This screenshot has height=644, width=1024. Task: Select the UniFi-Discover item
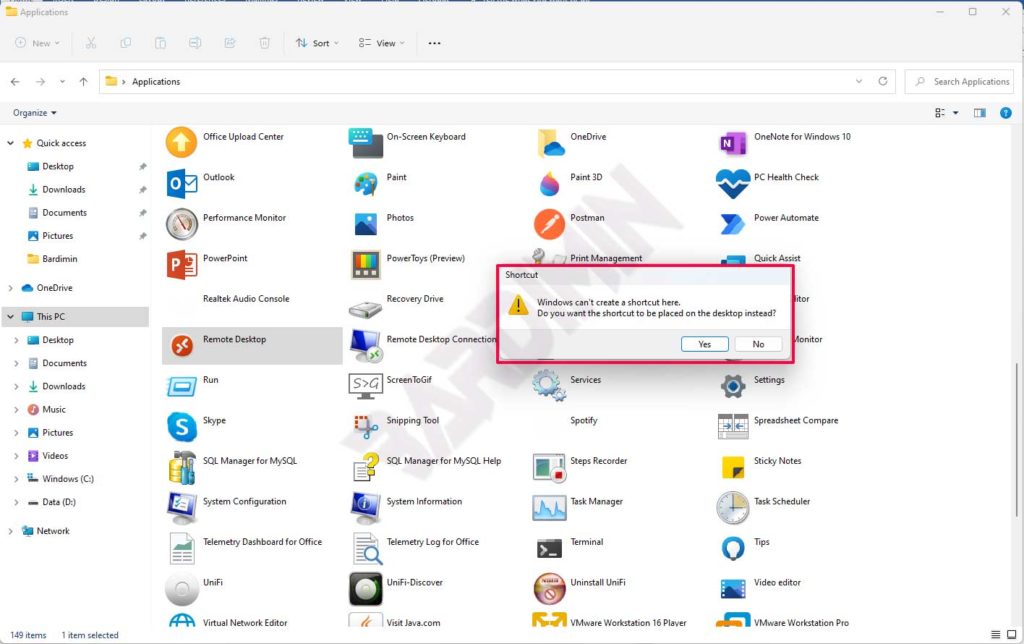(396, 589)
